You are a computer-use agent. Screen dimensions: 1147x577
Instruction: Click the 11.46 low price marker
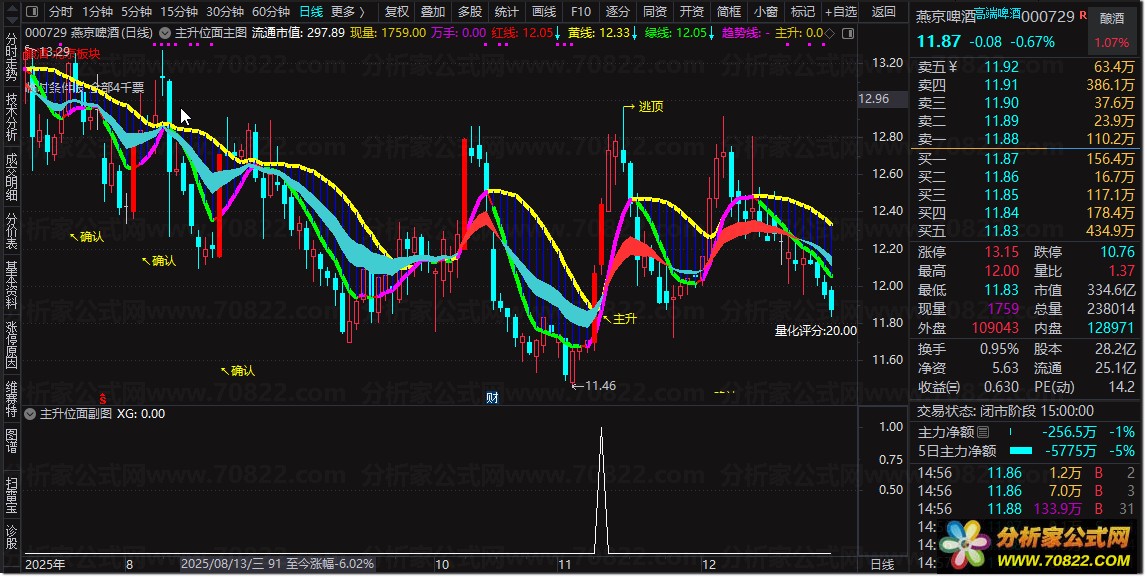(x=601, y=385)
